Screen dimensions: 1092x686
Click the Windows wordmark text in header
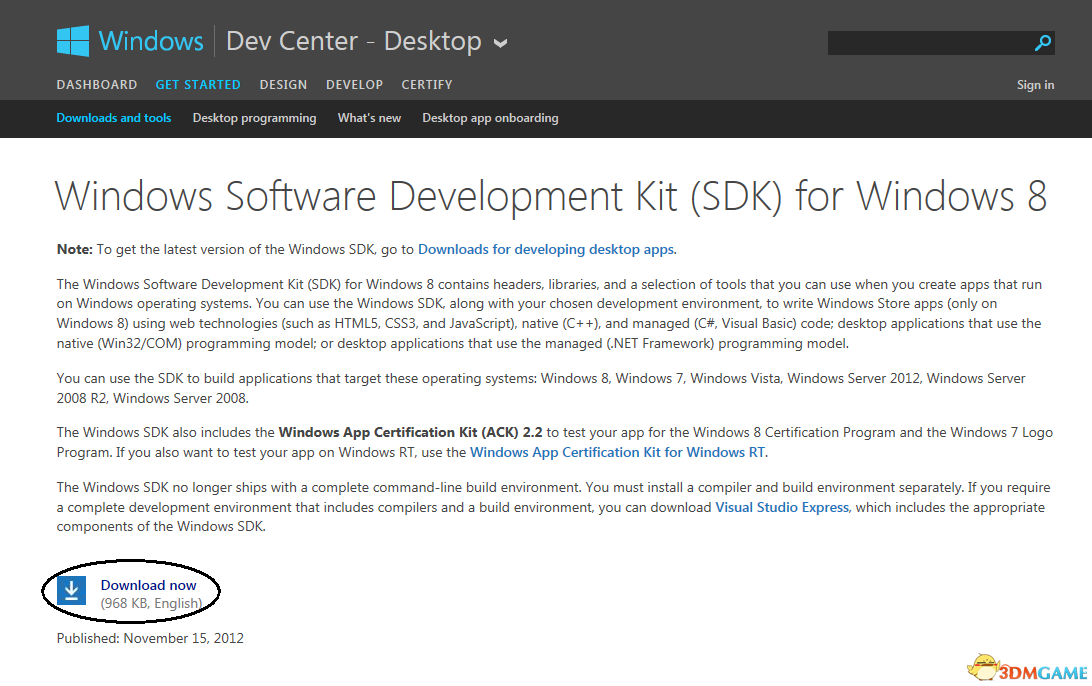(x=150, y=41)
